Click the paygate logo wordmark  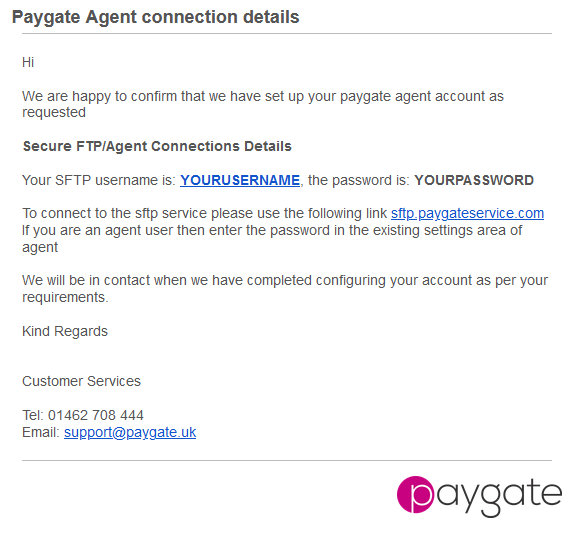(x=479, y=496)
